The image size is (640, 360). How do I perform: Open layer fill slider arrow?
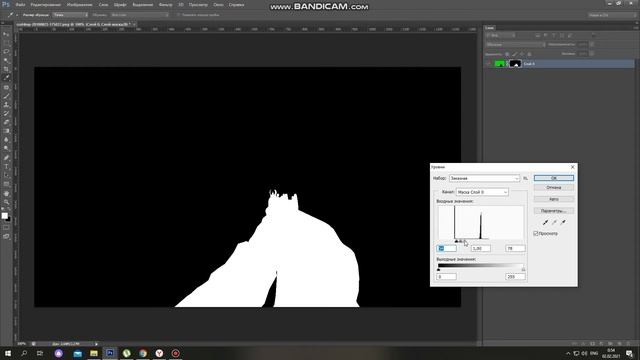591,54
